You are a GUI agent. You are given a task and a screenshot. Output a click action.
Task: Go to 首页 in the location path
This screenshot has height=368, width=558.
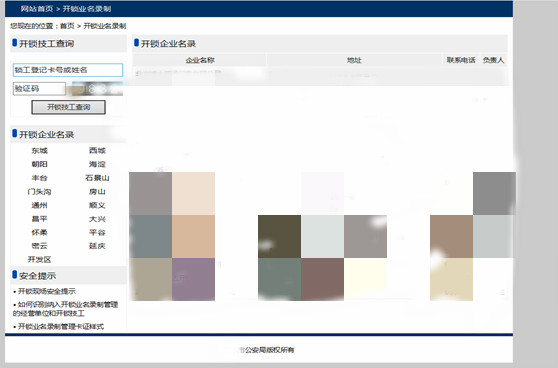tap(67, 26)
